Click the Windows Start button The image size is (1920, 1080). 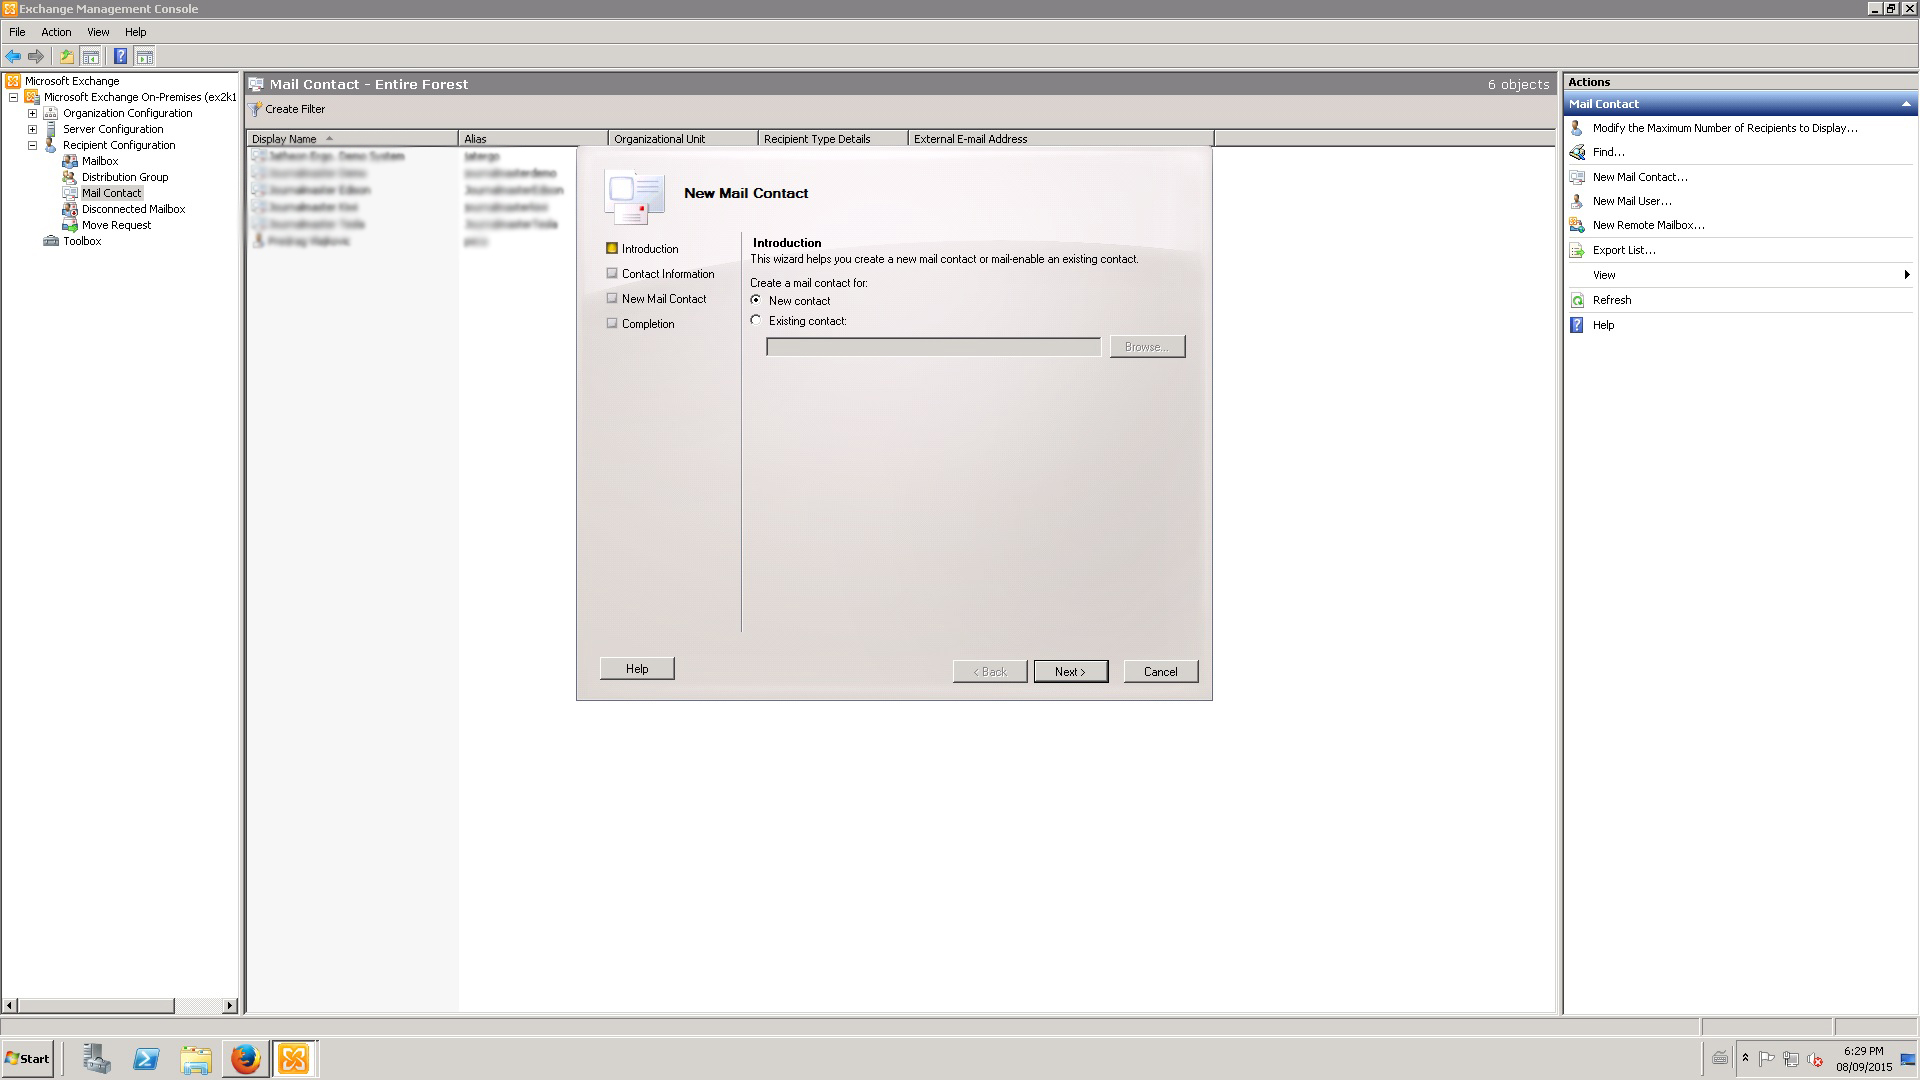pos(28,1059)
